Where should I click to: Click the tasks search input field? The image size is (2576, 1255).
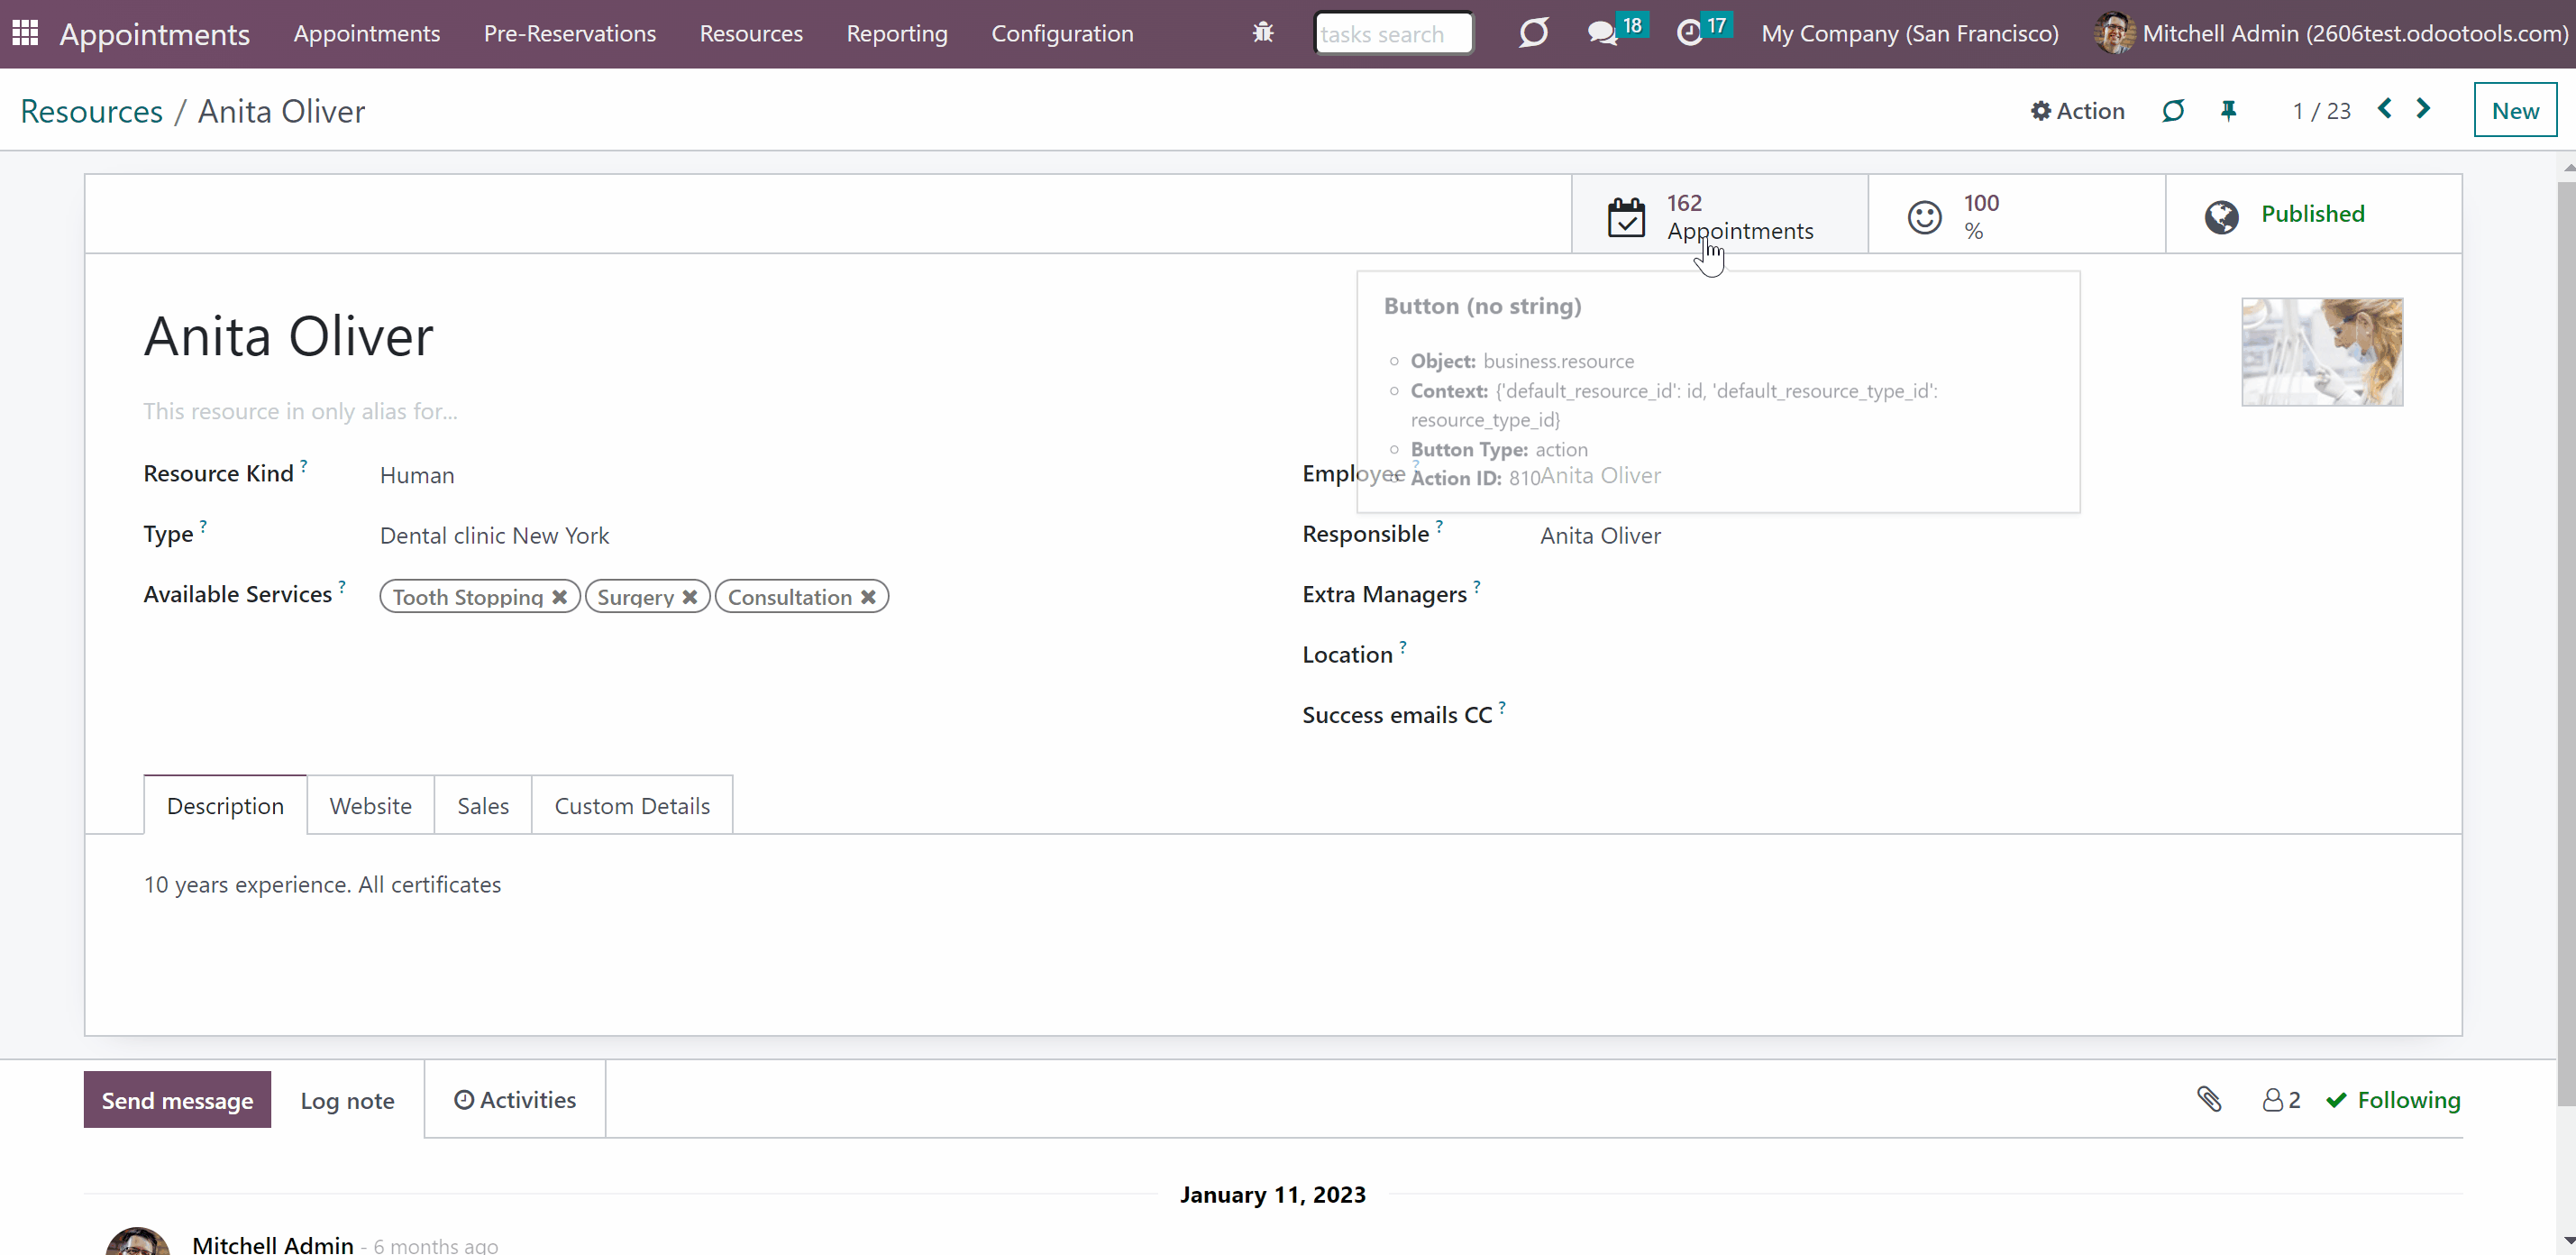coord(1393,33)
